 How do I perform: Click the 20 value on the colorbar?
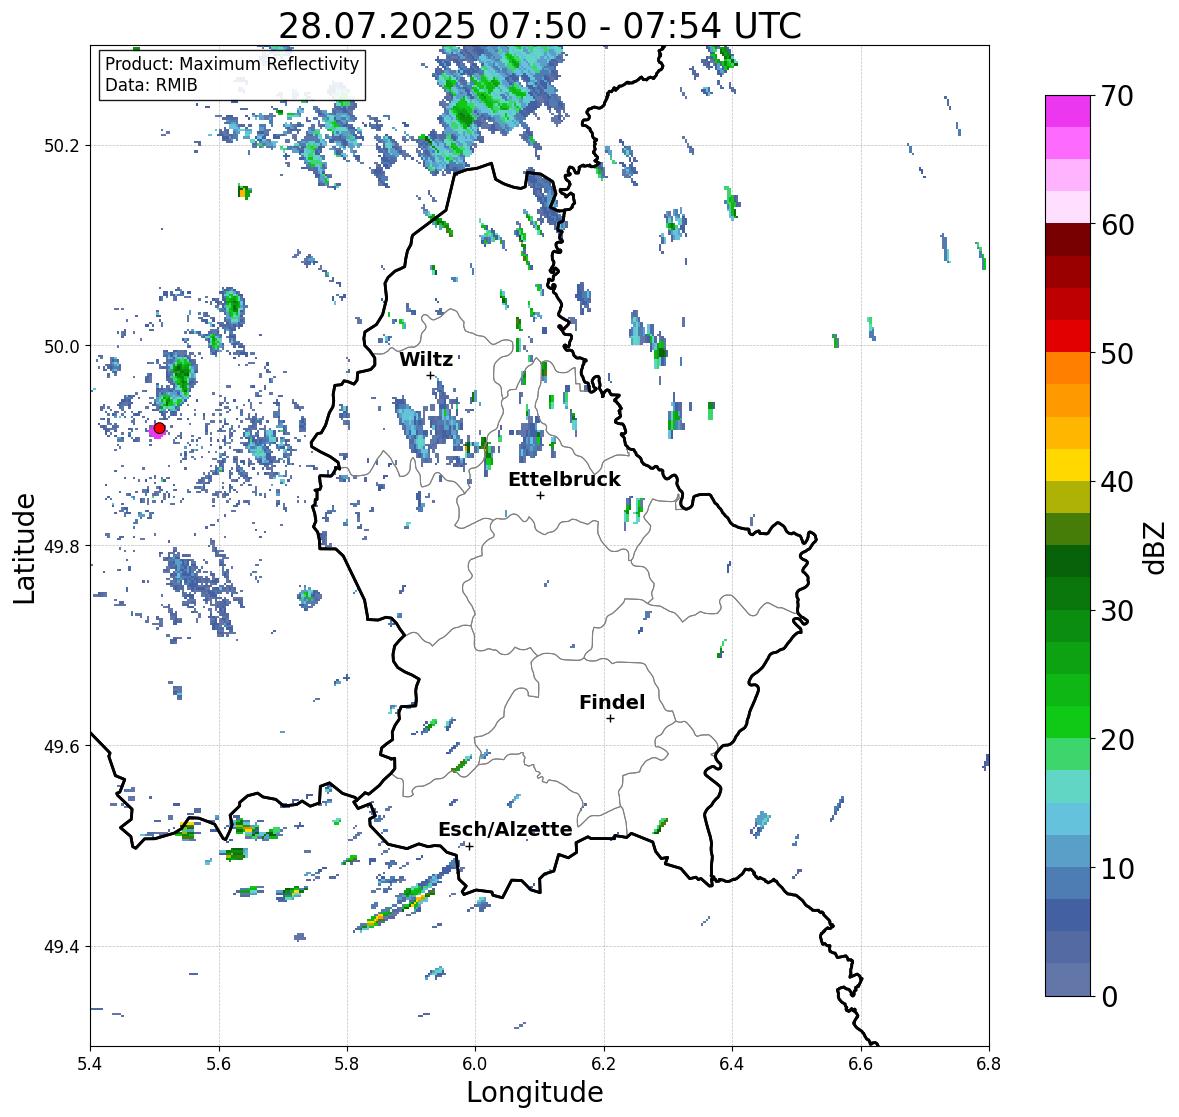(x=1117, y=740)
